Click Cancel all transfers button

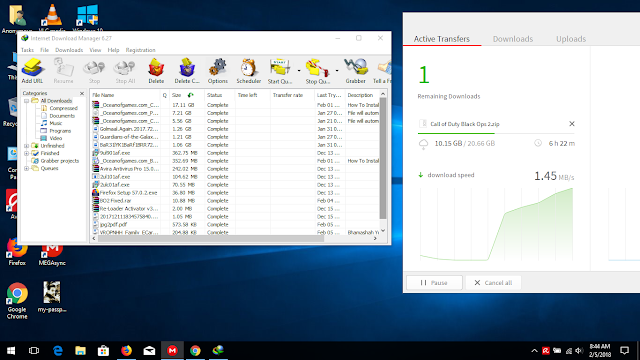point(493,282)
